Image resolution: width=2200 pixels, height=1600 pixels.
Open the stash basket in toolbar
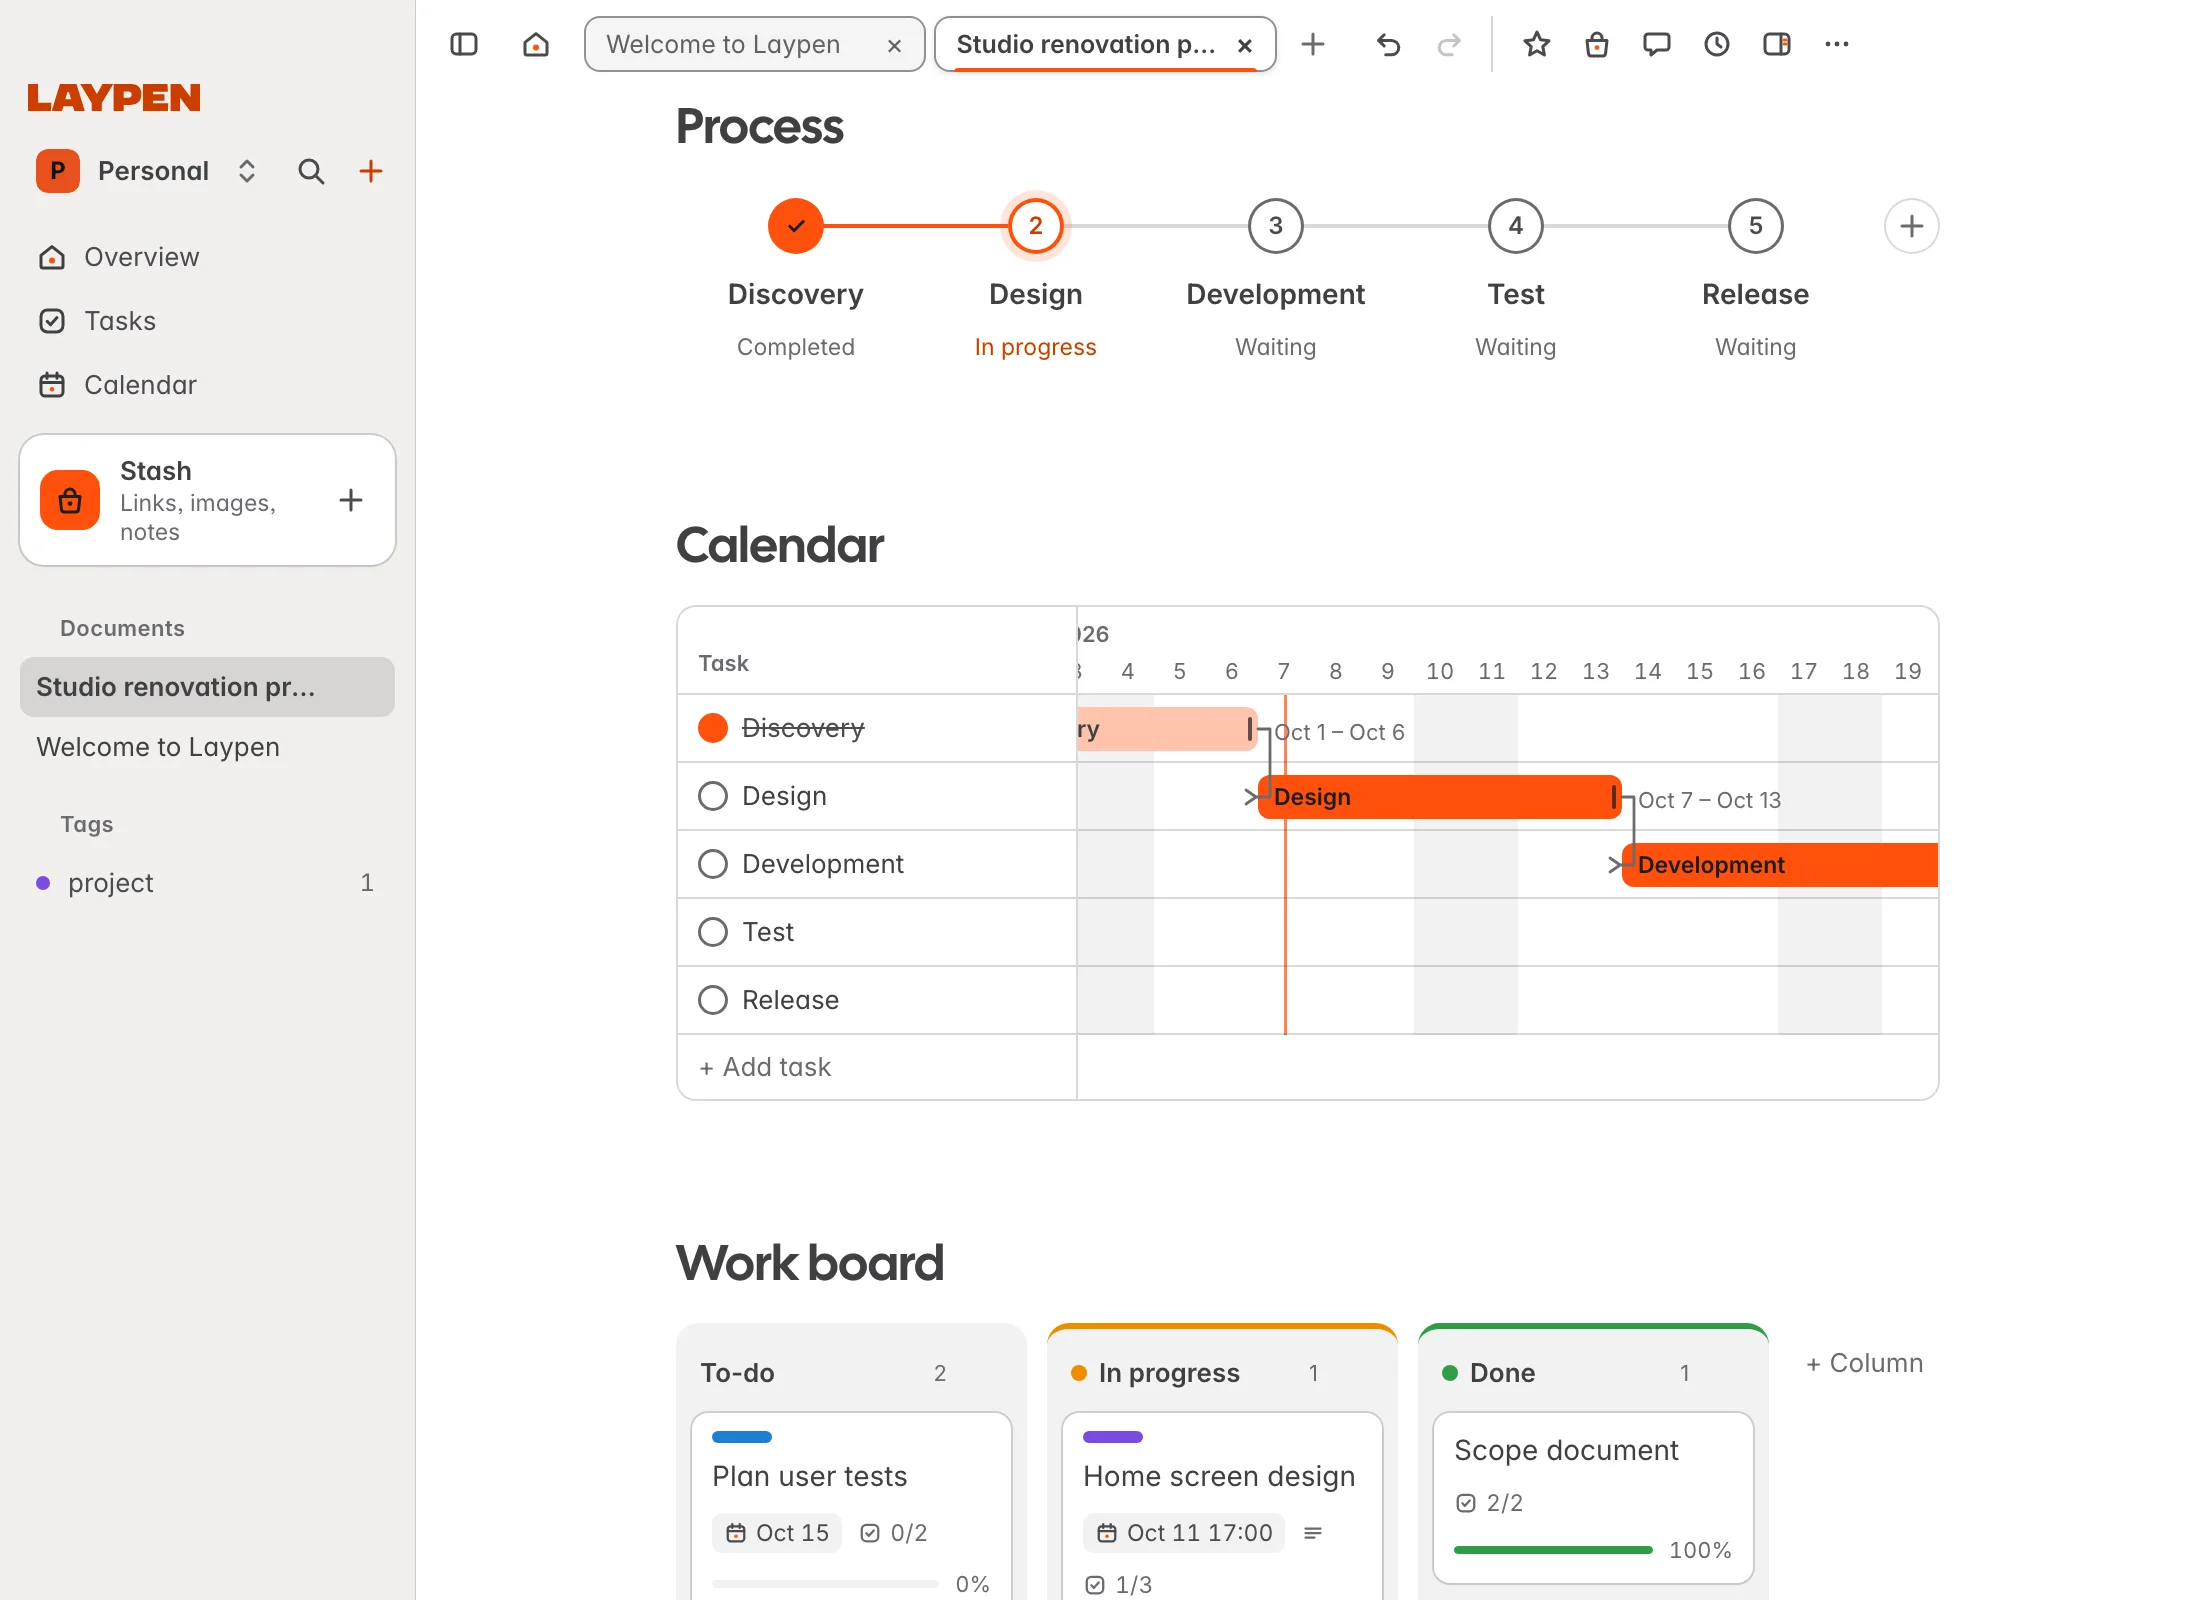point(1597,44)
